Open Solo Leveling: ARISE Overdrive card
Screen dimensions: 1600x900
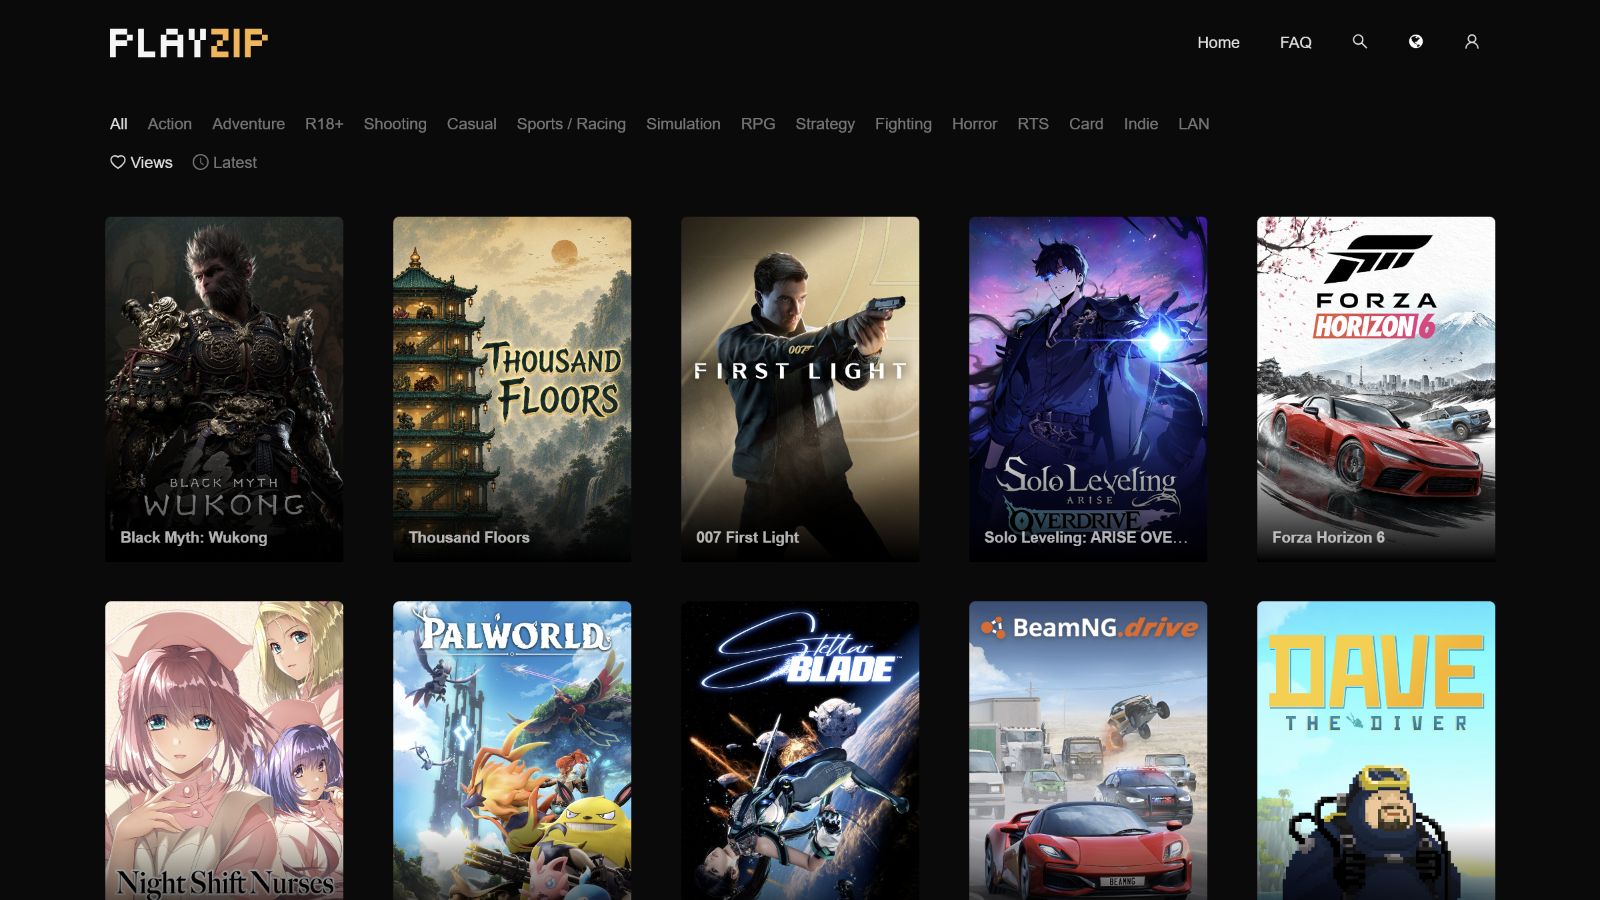pyautogui.click(x=1088, y=389)
